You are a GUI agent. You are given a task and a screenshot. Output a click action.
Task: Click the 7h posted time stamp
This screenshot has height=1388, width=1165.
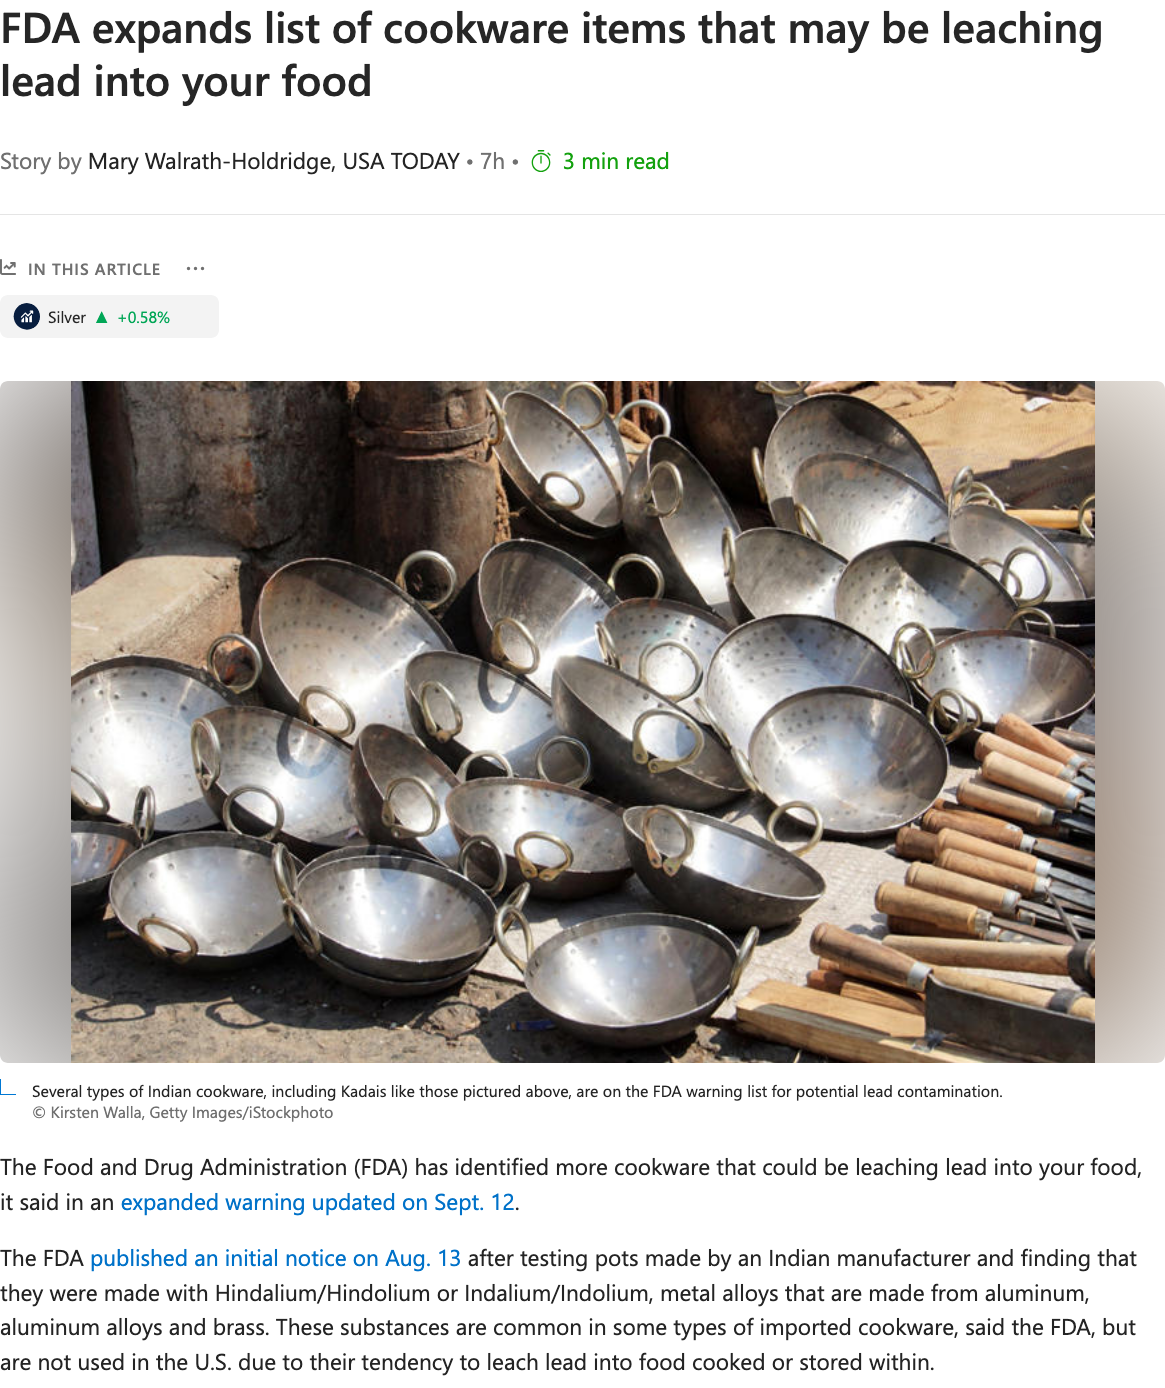point(492,161)
